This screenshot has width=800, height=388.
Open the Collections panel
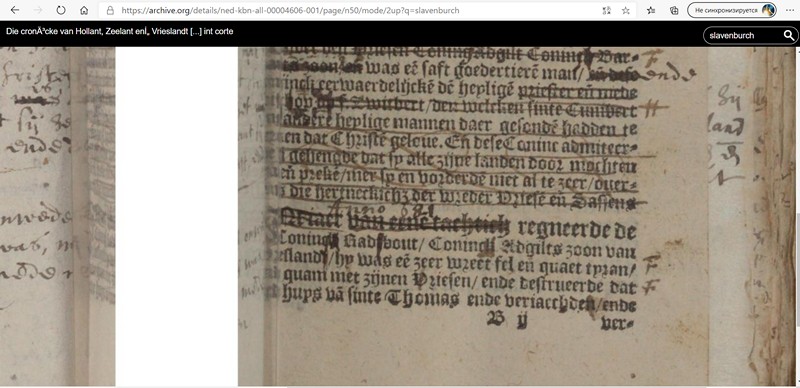(x=674, y=10)
